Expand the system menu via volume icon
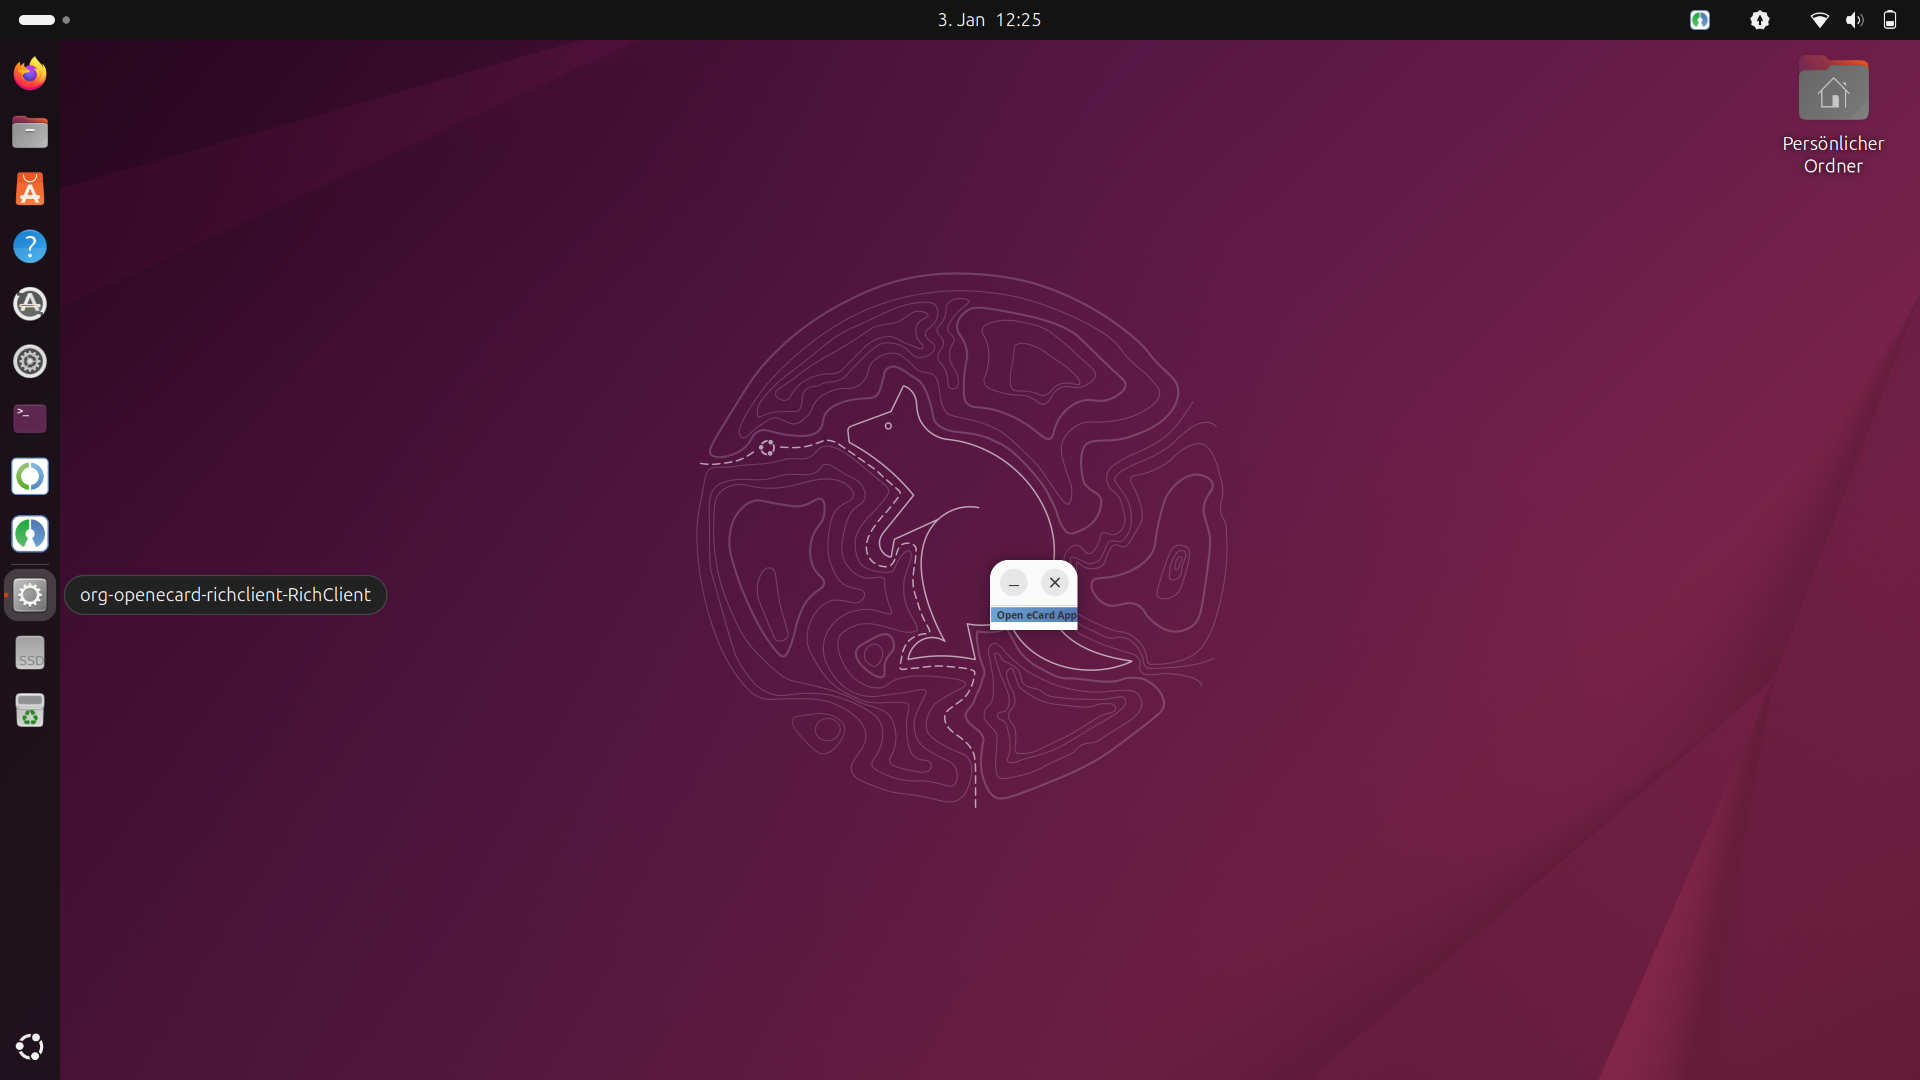Viewport: 1920px width, 1080px height. (x=1854, y=20)
